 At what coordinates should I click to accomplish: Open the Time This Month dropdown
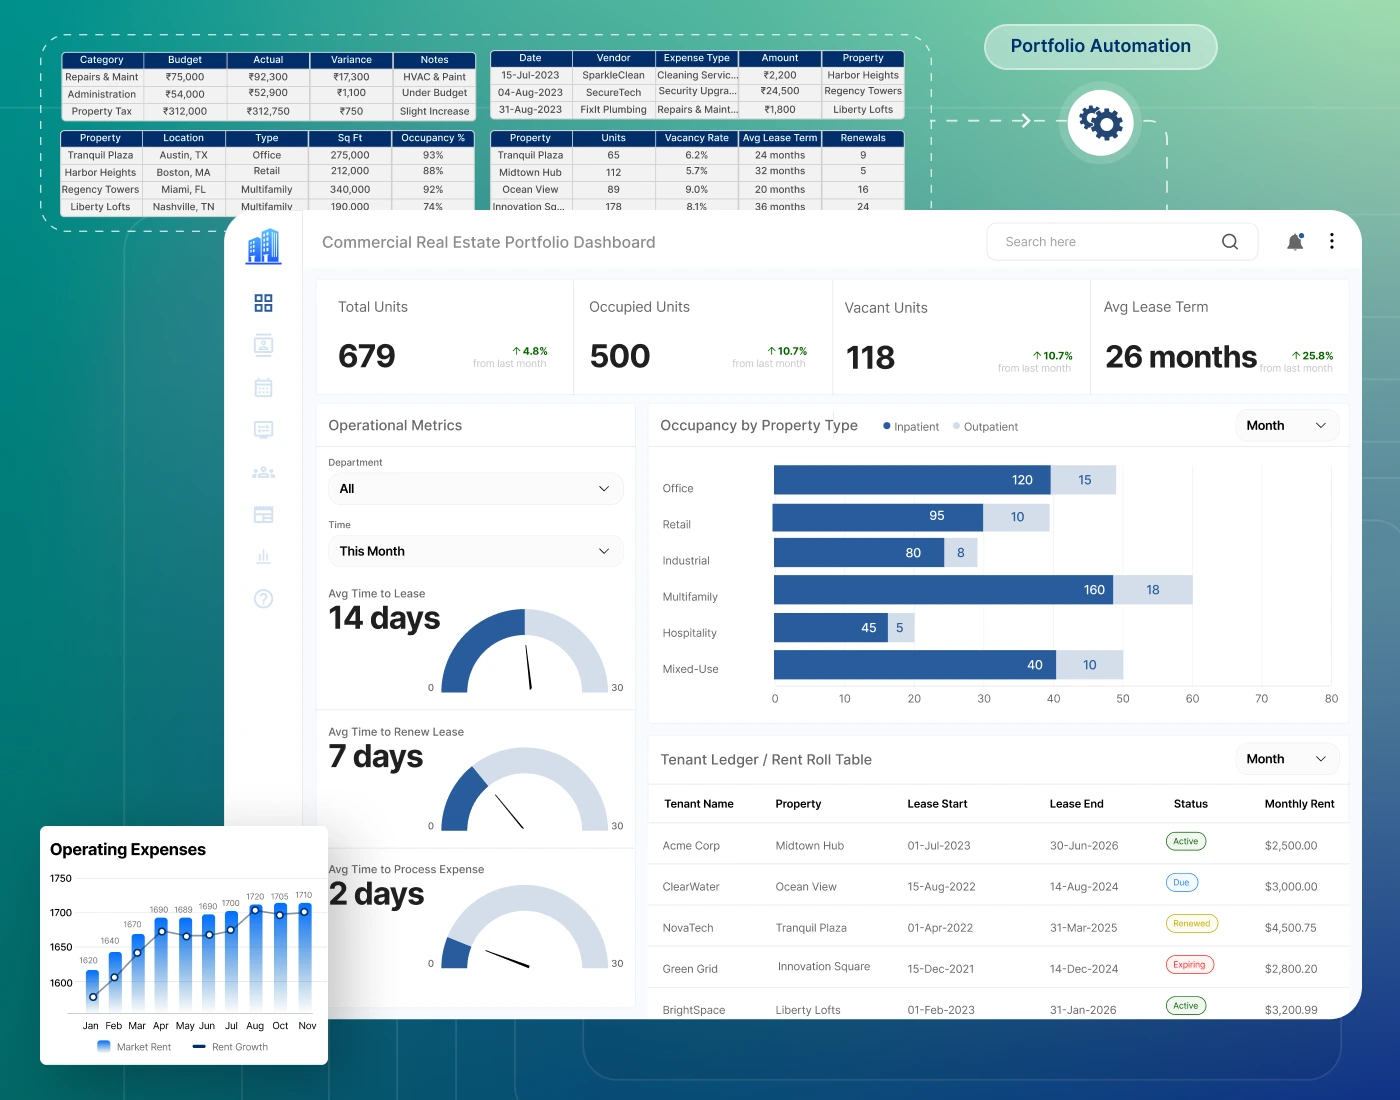tap(476, 551)
